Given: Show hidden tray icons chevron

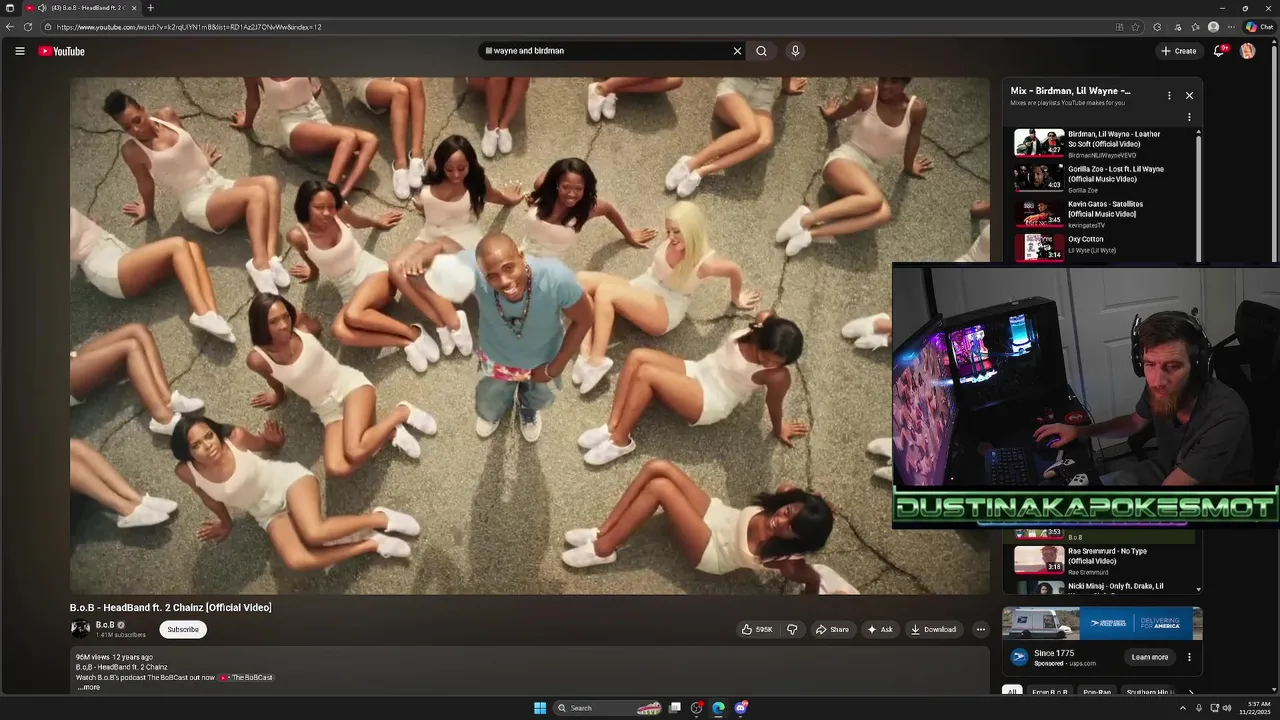Looking at the screenshot, I should point(1182,708).
